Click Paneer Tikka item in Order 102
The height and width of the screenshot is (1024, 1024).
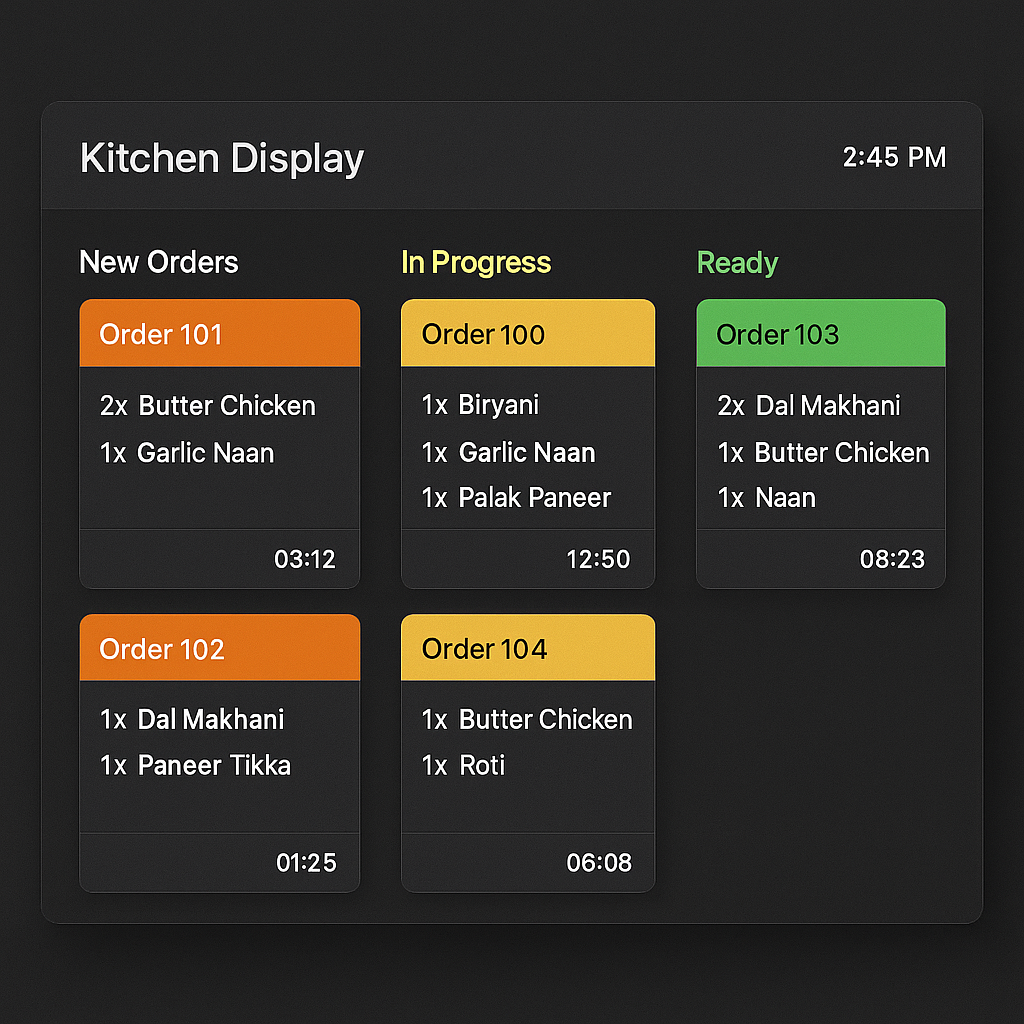click(195, 766)
